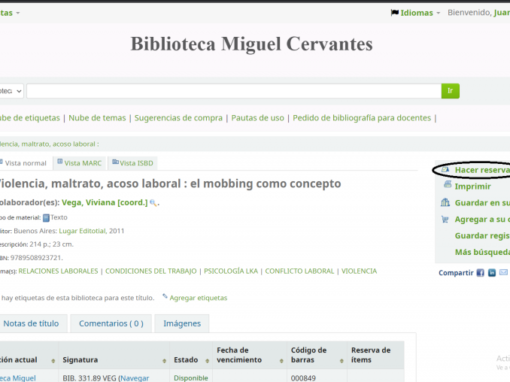
Task: Open the Pautas de uso link
Action: (258, 118)
